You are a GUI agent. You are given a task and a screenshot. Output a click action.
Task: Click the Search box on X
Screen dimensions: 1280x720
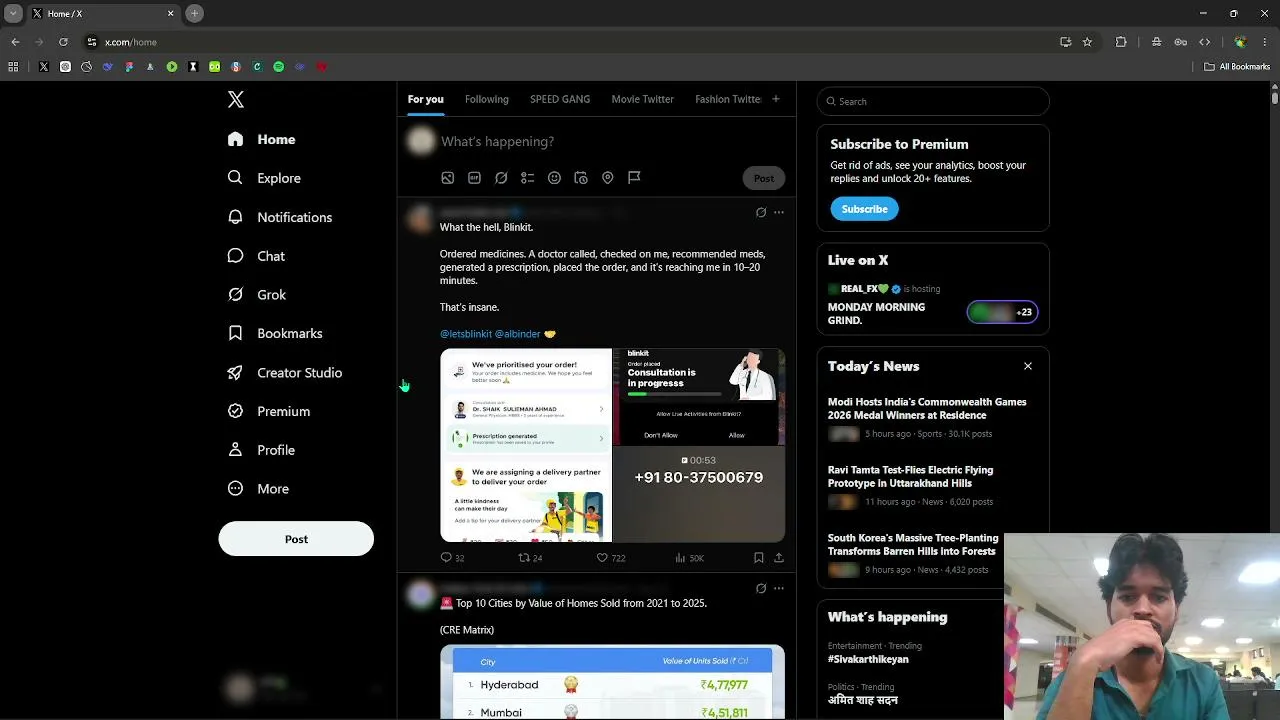coord(933,101)
